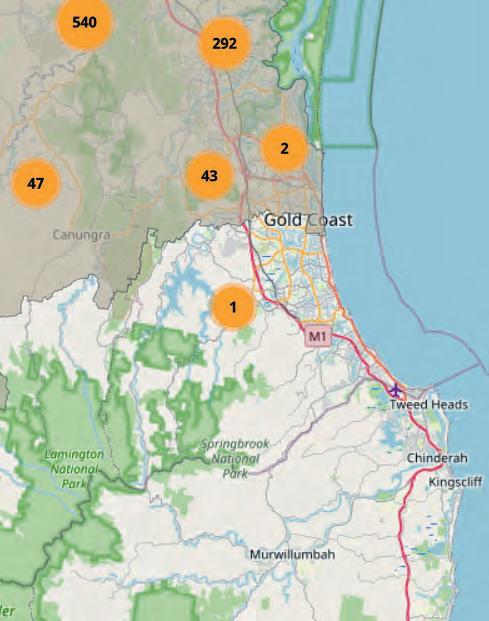The height and width of the screenshot is (621, 489).
Task: Click the pink M1 motorway shield
Action: point(318,336)
